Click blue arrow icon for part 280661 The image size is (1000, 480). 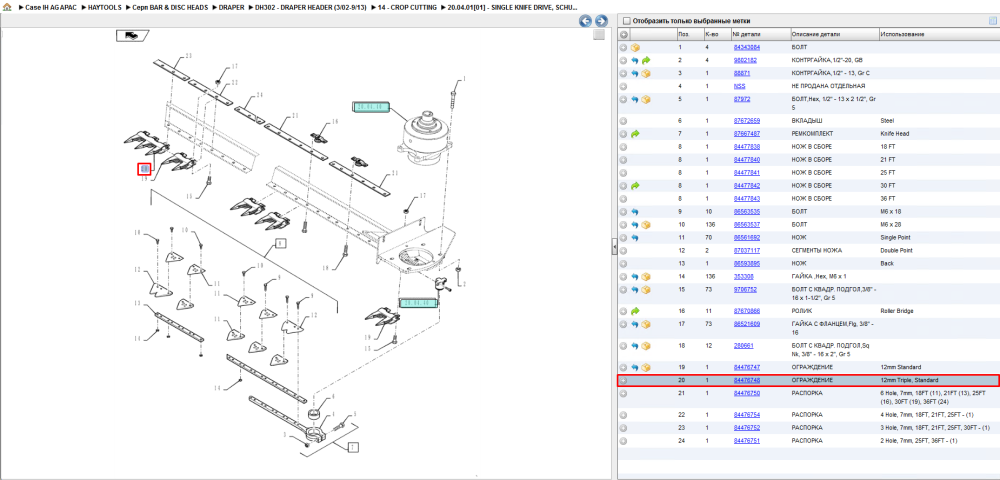pyautogui.click(x=635, y=345)
